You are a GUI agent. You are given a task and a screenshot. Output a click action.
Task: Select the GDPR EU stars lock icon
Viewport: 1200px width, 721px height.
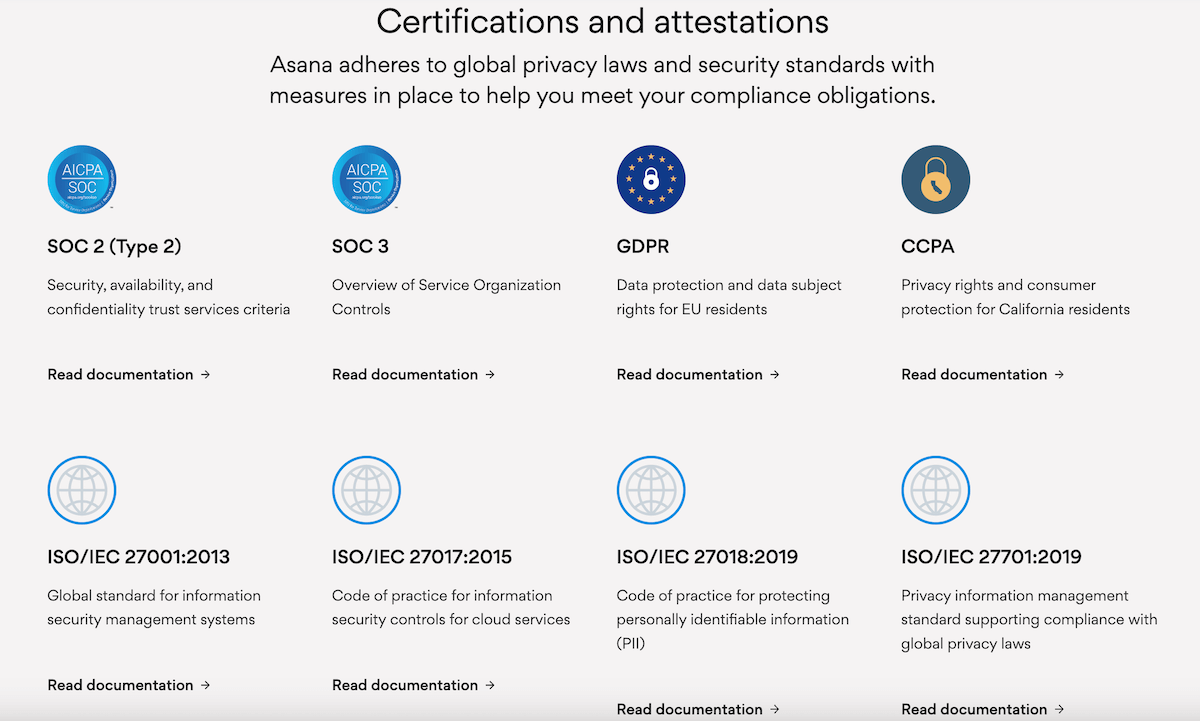coord(651,179)
